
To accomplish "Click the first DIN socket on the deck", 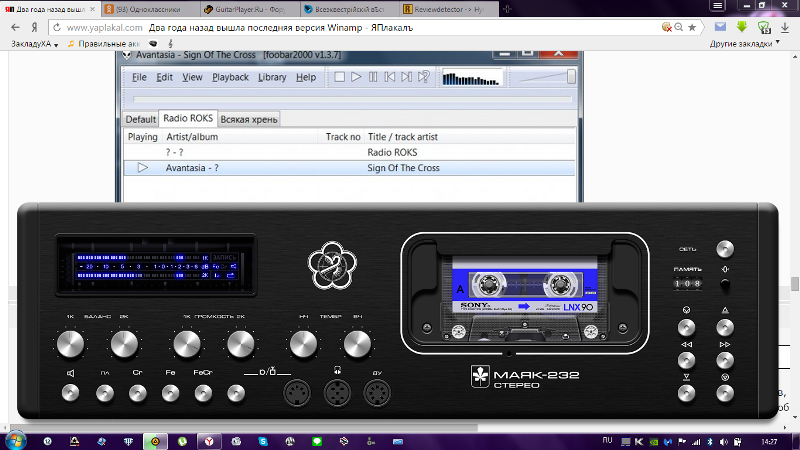I will (x=297, y=393).
